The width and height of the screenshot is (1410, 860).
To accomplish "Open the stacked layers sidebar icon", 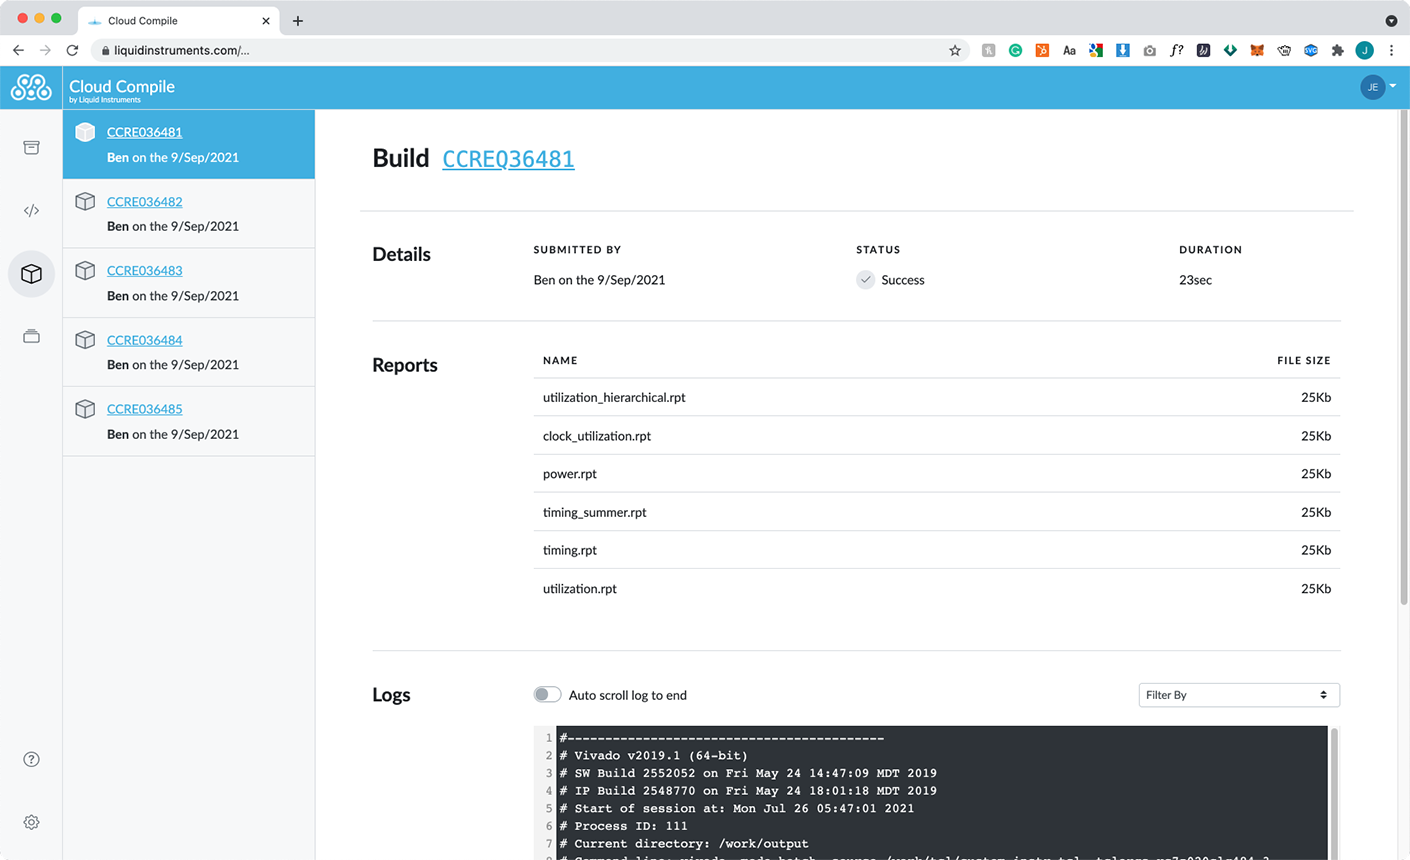I will tap(31, 337).
